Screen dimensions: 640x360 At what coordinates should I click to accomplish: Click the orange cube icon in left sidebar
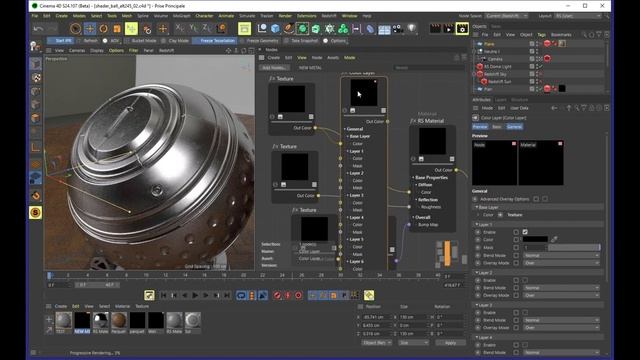point(36,118)
